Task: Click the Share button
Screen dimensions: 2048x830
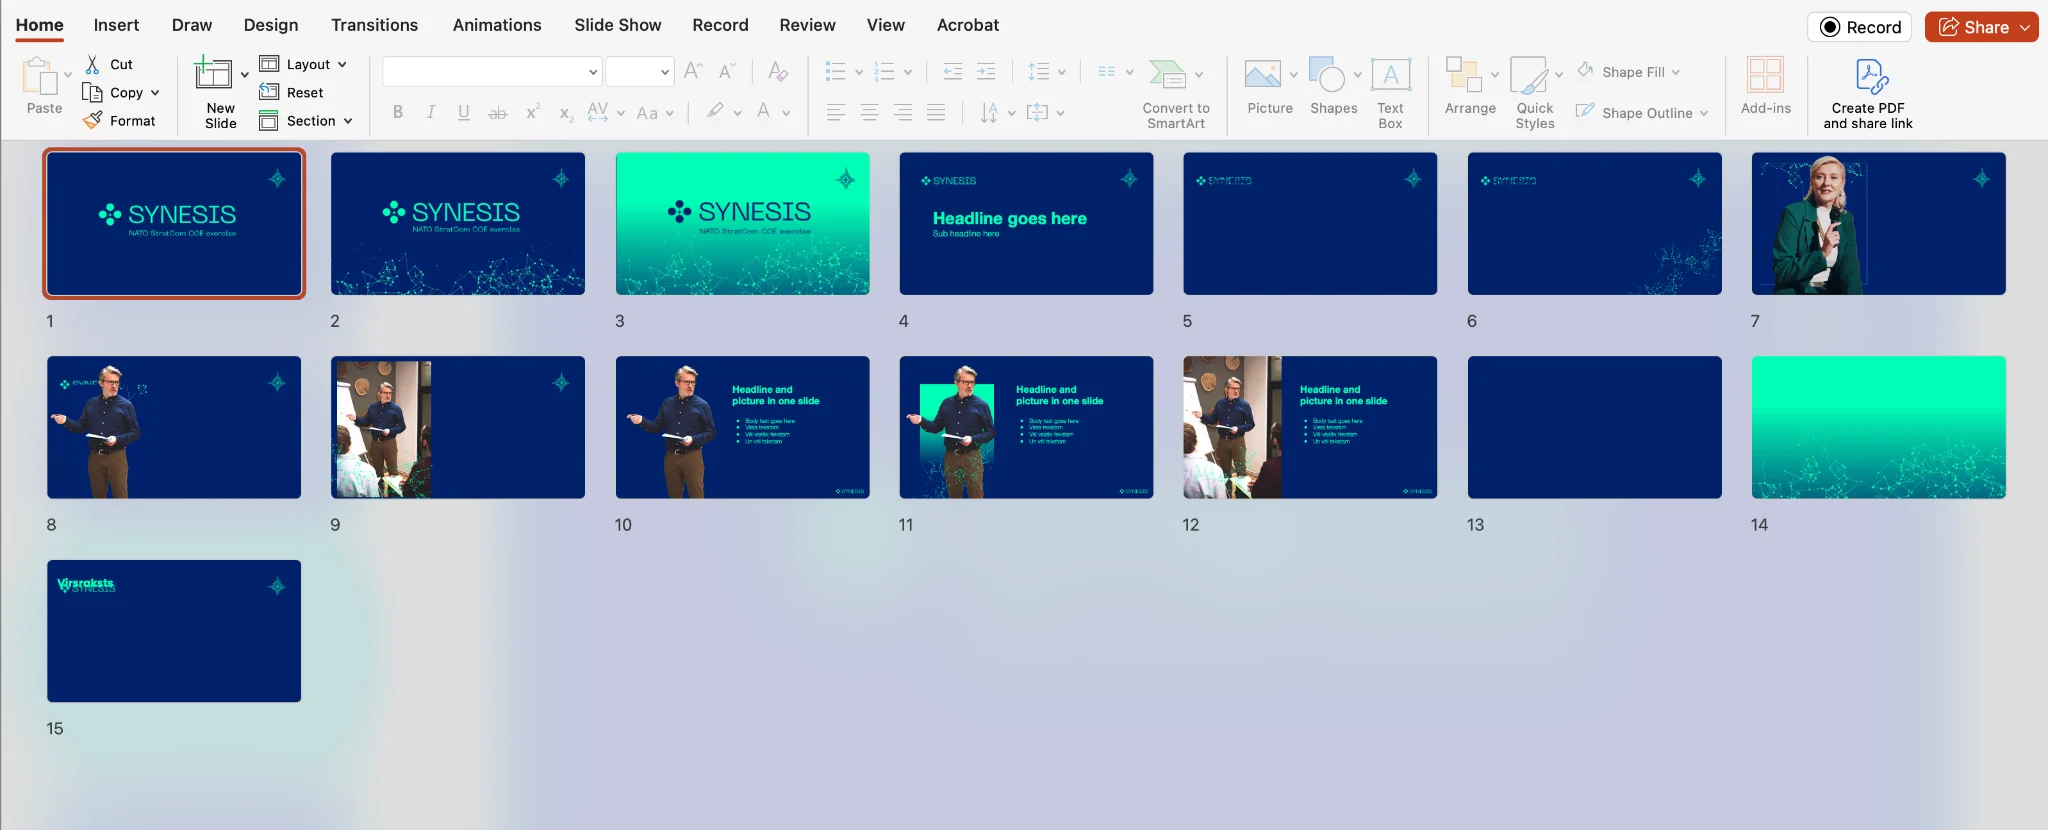Action: click(1981, 27)
